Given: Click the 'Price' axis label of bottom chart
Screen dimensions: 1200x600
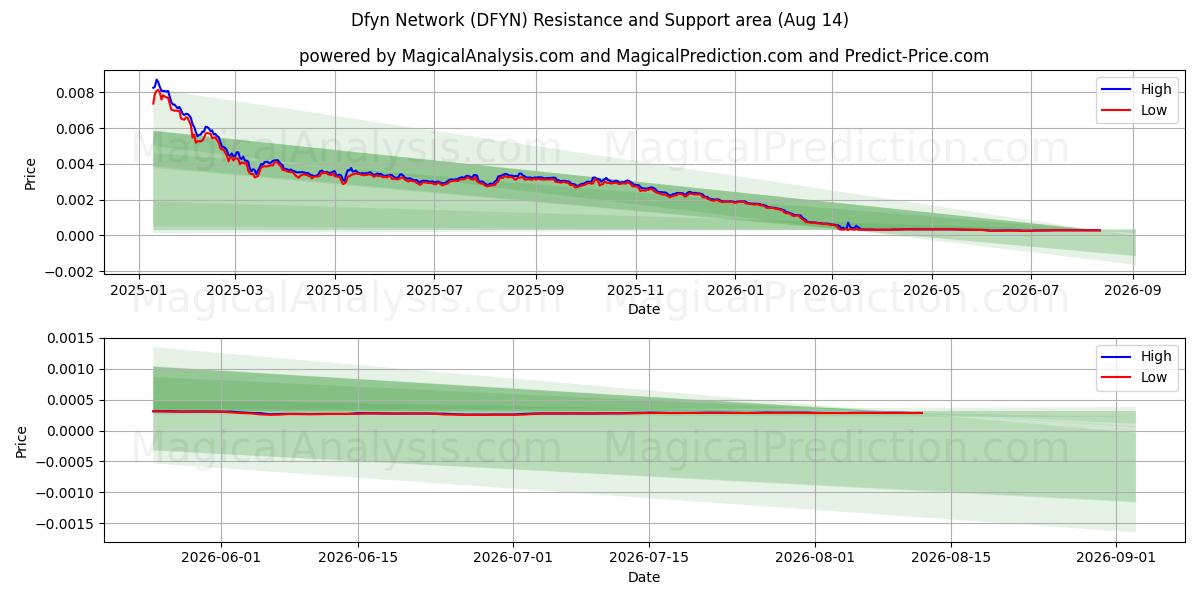Looking at the screenshot, I should click(22, 441).
